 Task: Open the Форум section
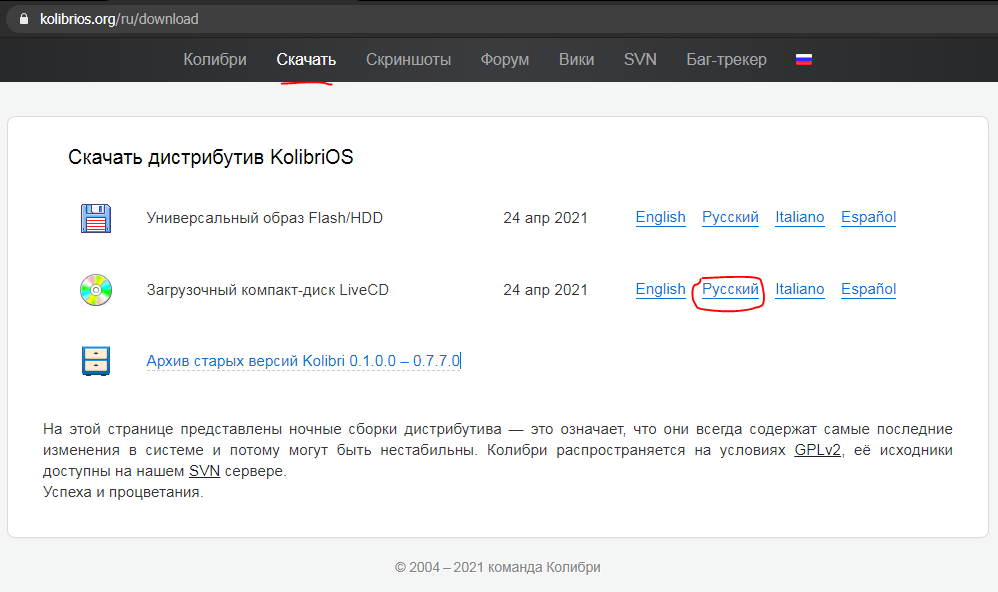click(504, 59)
